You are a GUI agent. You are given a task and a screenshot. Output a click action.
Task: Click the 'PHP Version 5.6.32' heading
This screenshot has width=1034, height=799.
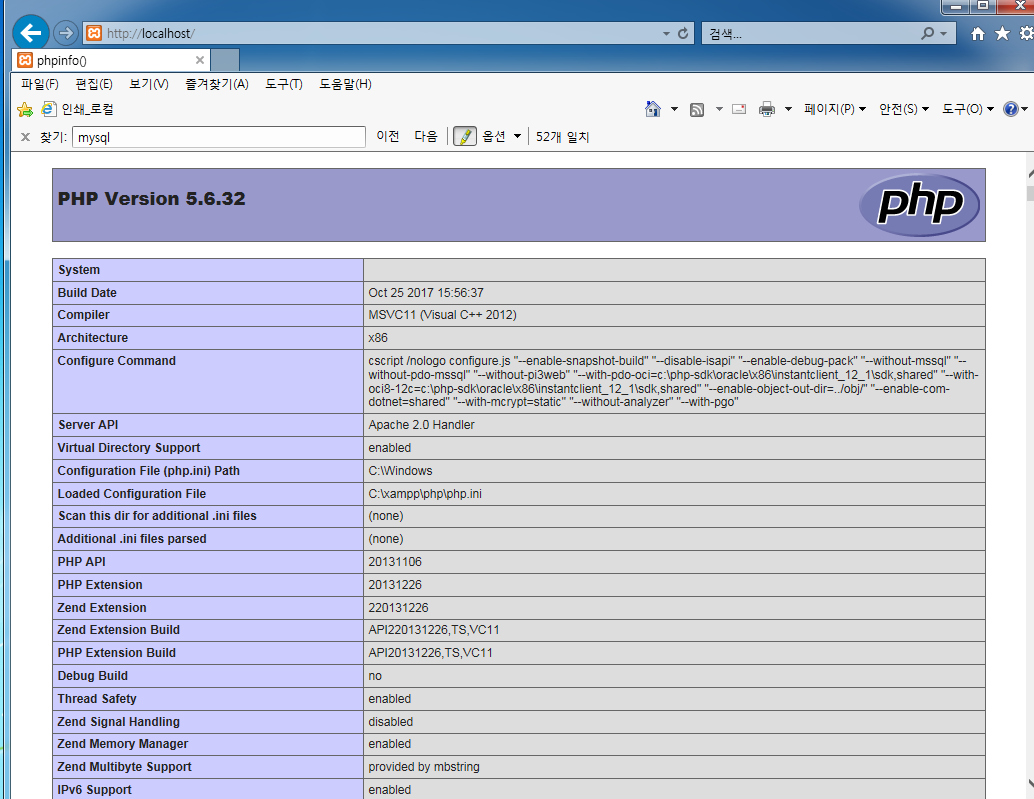tap(152, 198)
